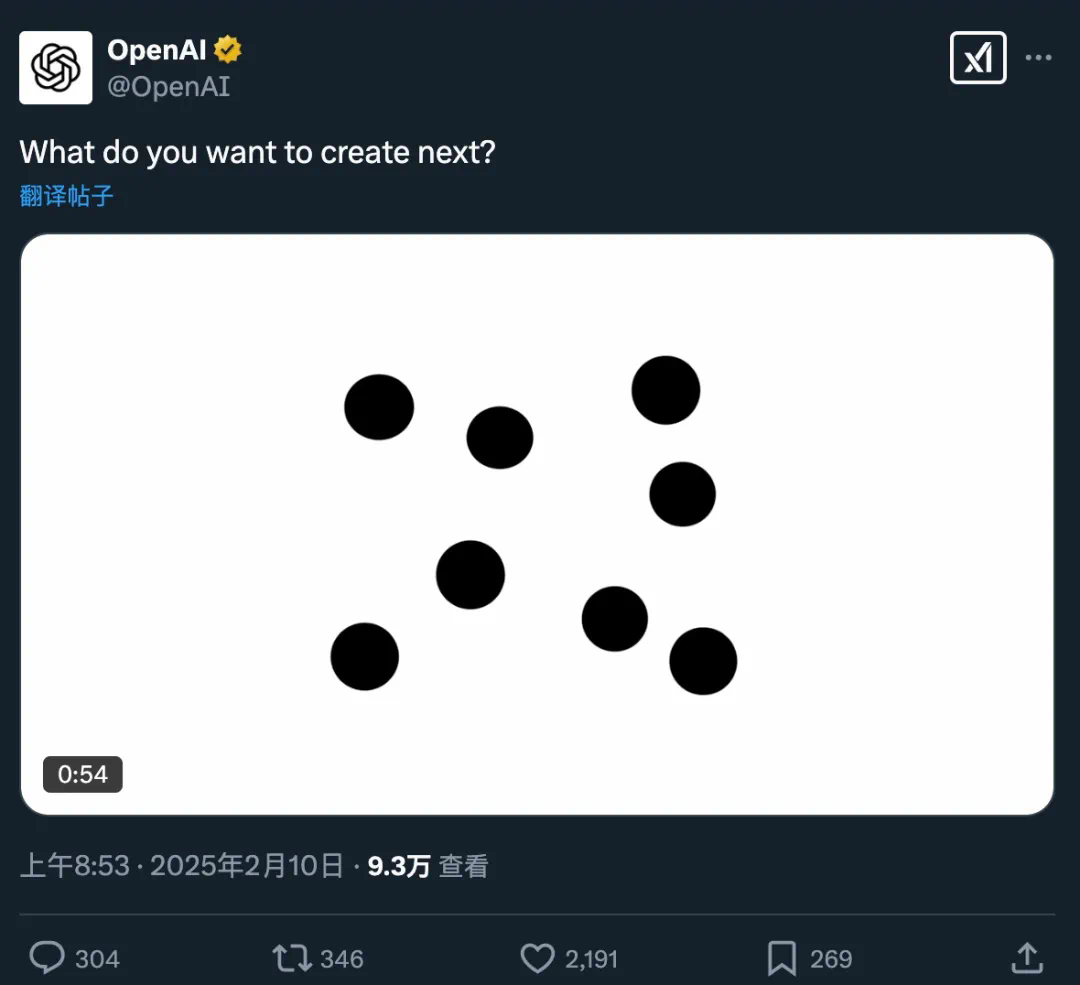Click OpenAI's gold verification badge
The image size is (1080, 985).
[229, 48]
